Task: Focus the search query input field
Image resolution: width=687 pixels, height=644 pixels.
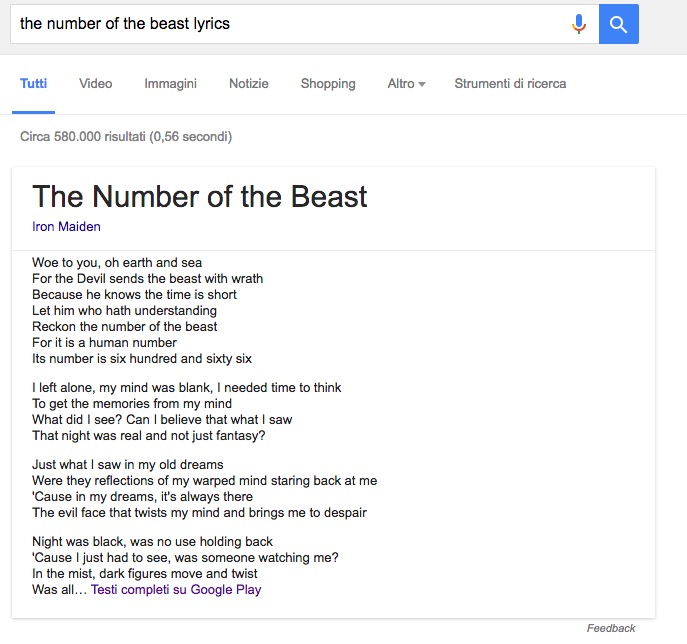Action: (x=290, y=24)
